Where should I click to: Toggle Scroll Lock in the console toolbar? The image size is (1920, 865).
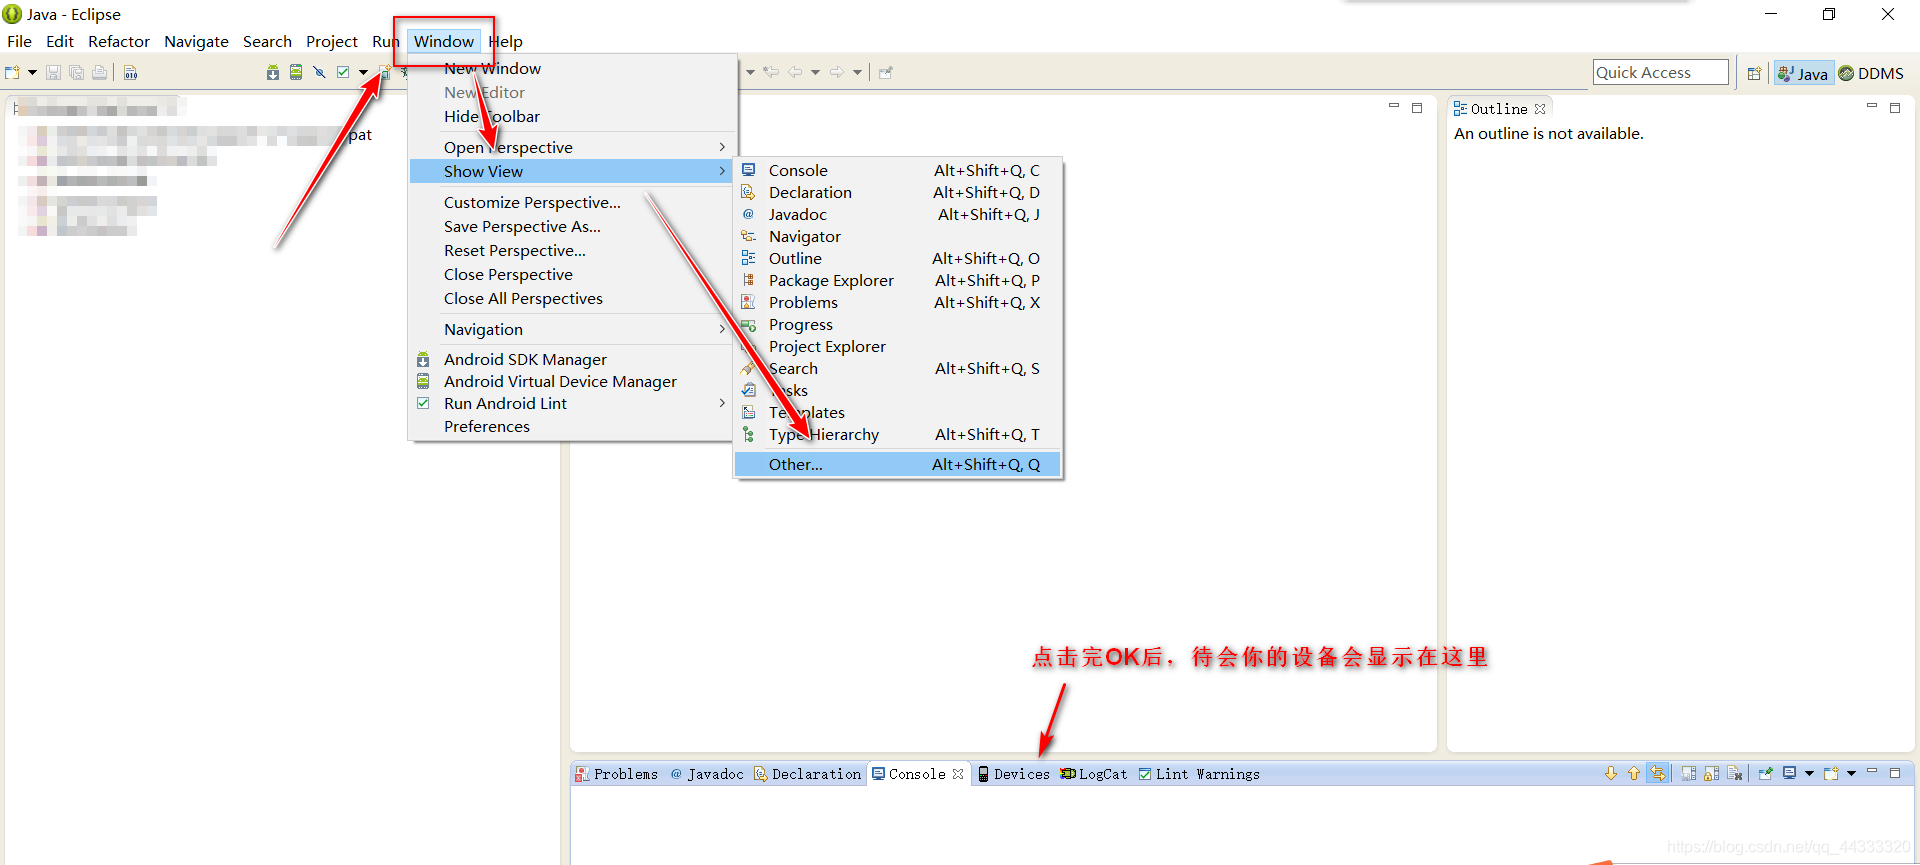click(x=1712, y=773)
